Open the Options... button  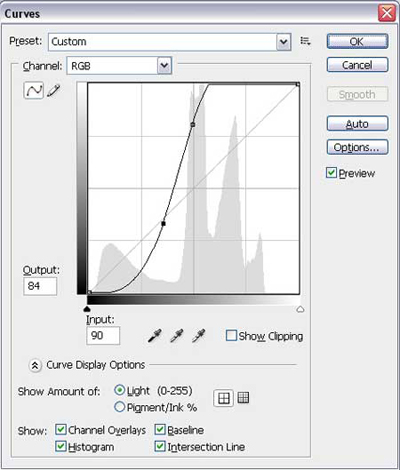tap(357, 147)
